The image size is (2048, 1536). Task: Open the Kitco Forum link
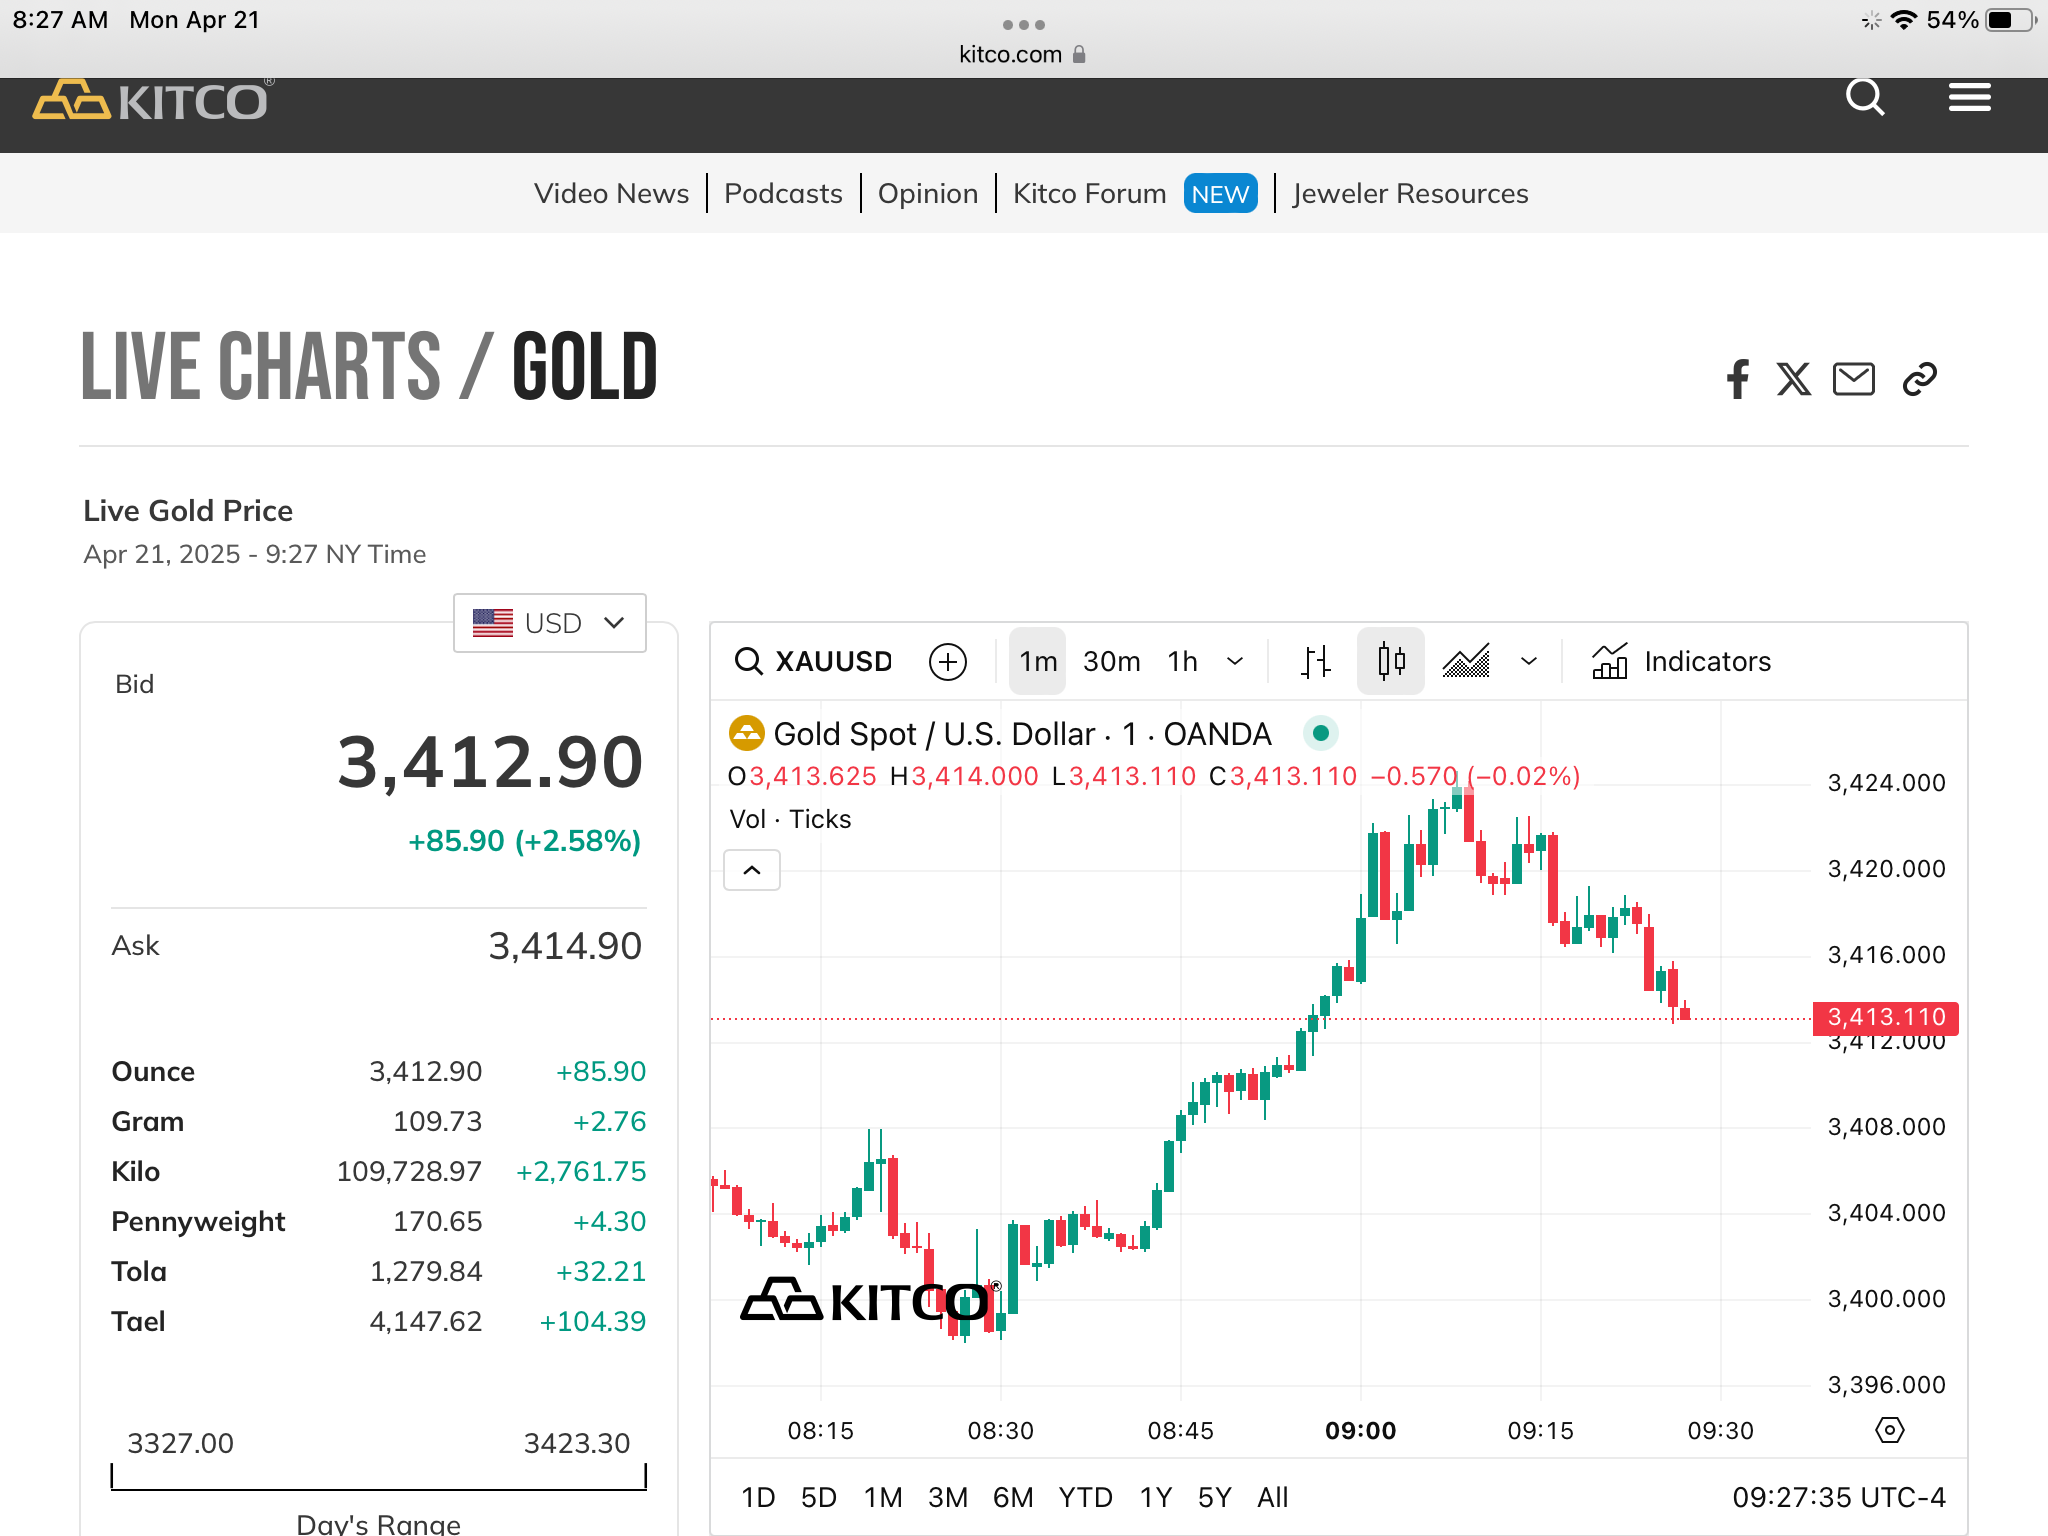[x=1090, y=193]
